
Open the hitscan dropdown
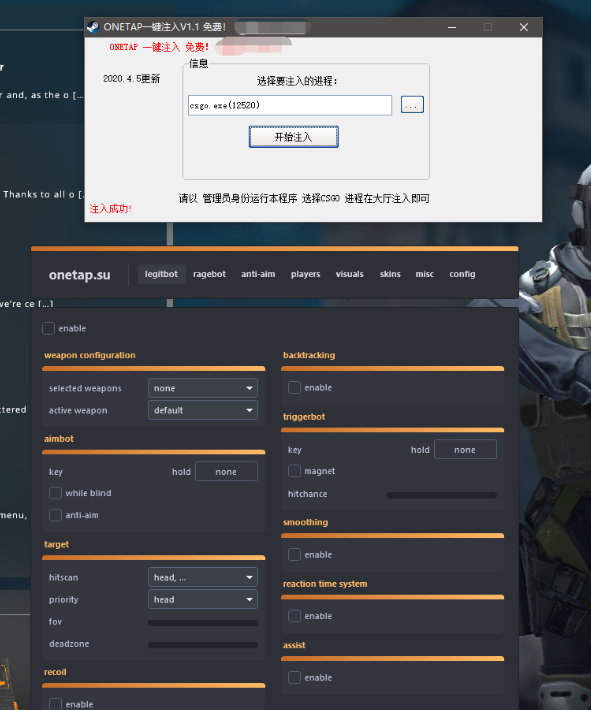pos(203,577)
